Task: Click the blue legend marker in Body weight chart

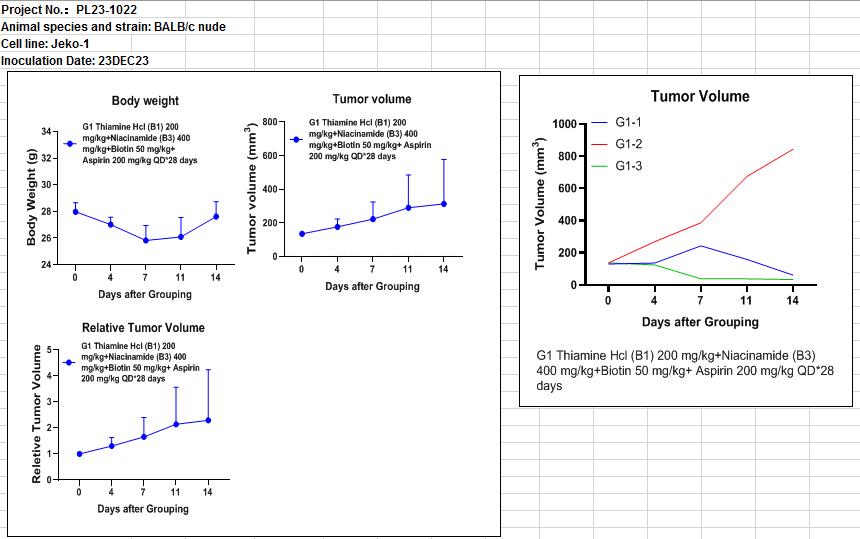Action: [70, 144]
